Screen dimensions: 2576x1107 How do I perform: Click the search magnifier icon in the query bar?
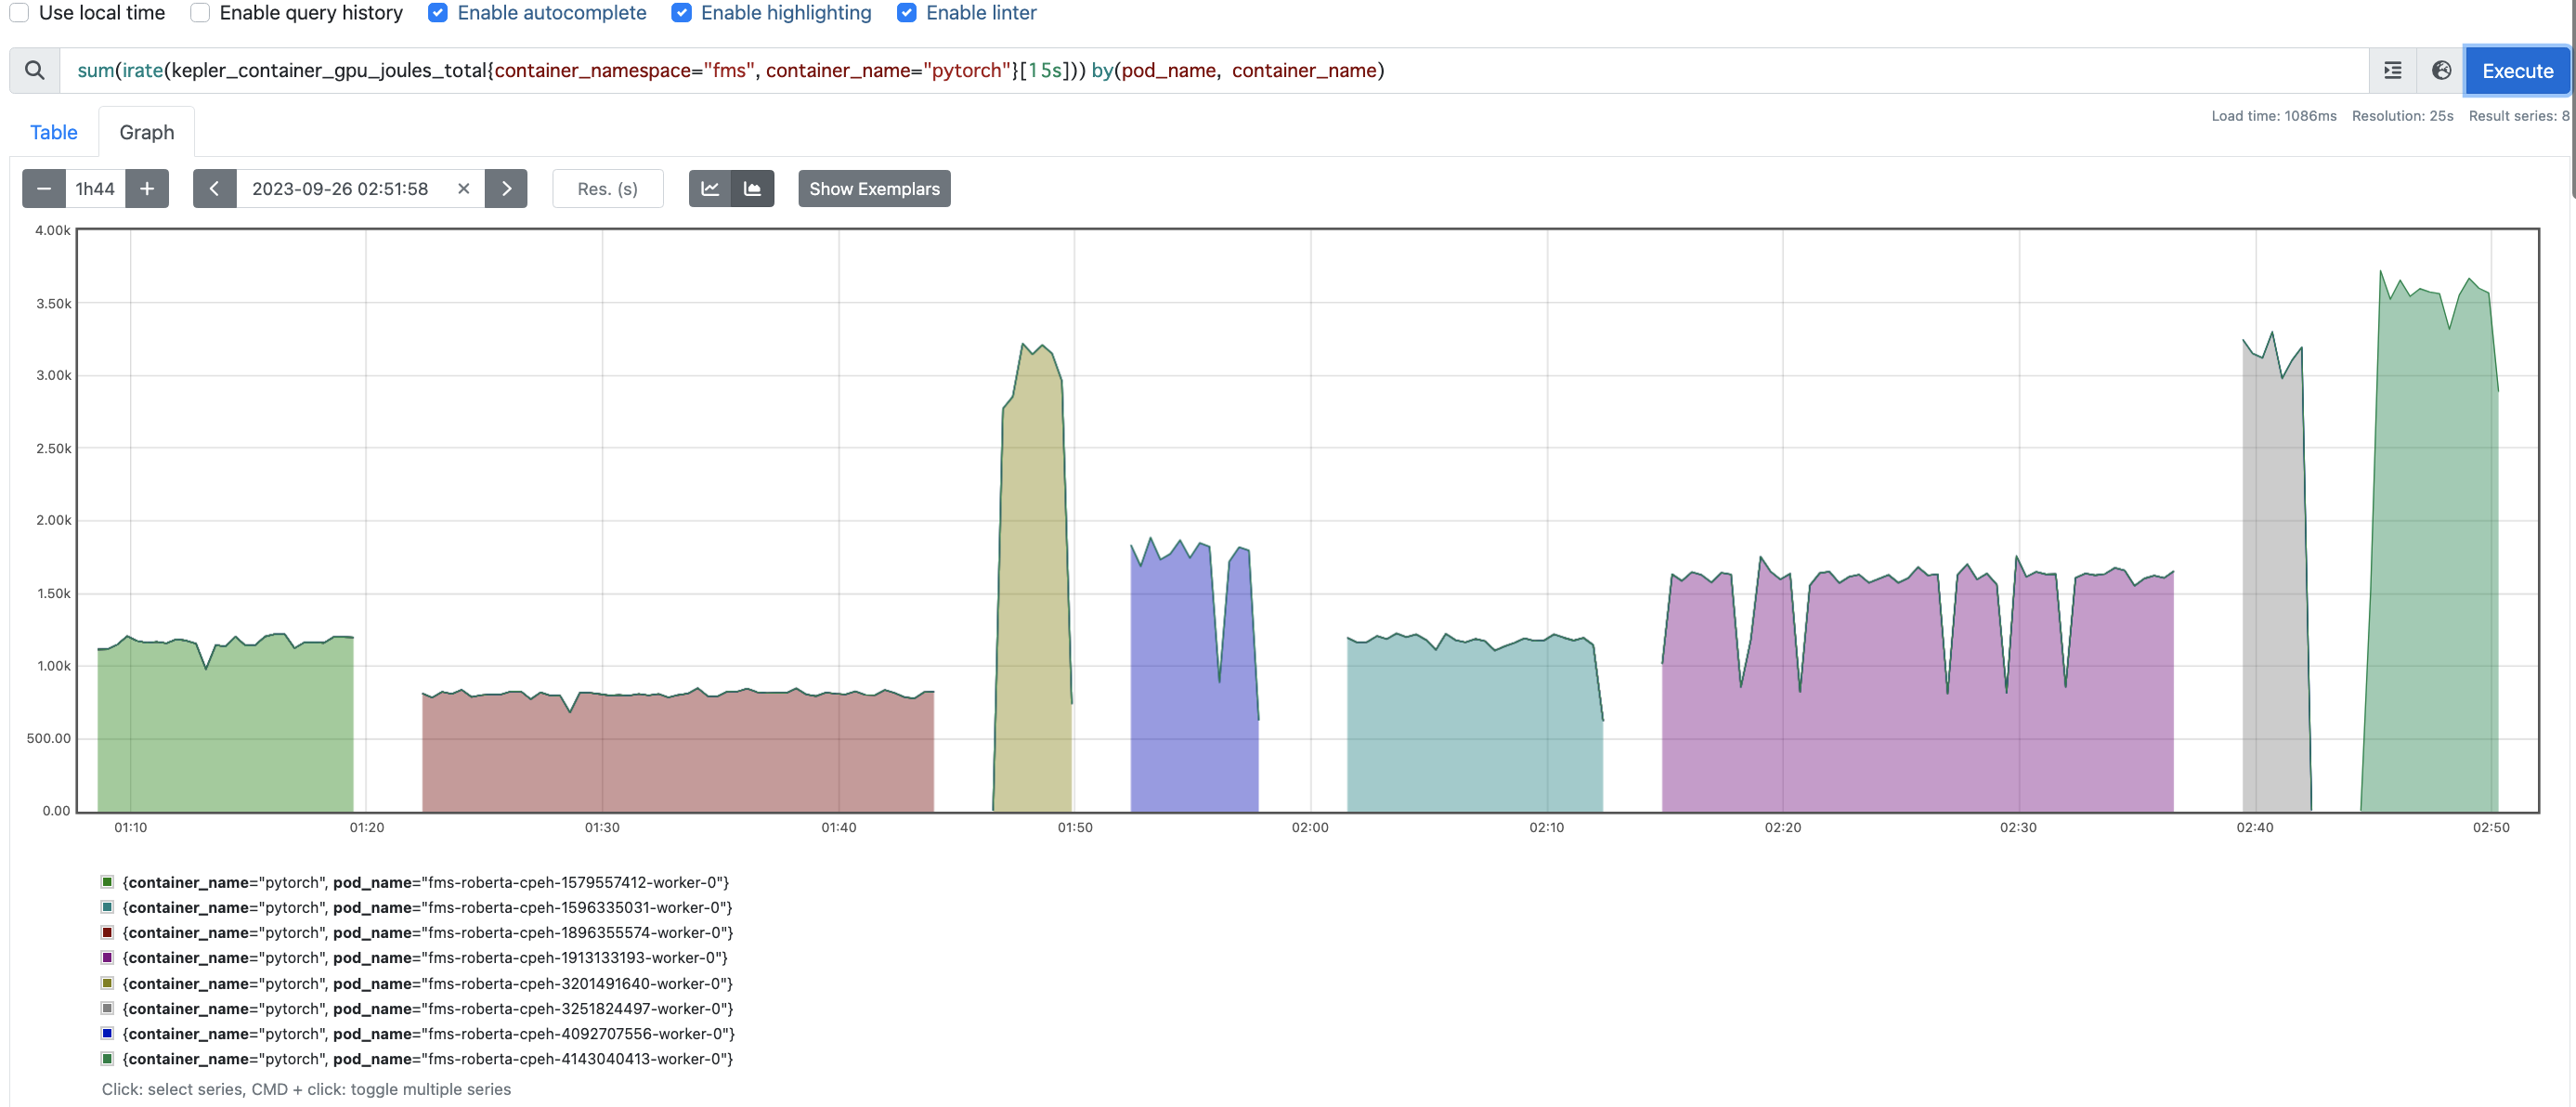click(34, 70)
